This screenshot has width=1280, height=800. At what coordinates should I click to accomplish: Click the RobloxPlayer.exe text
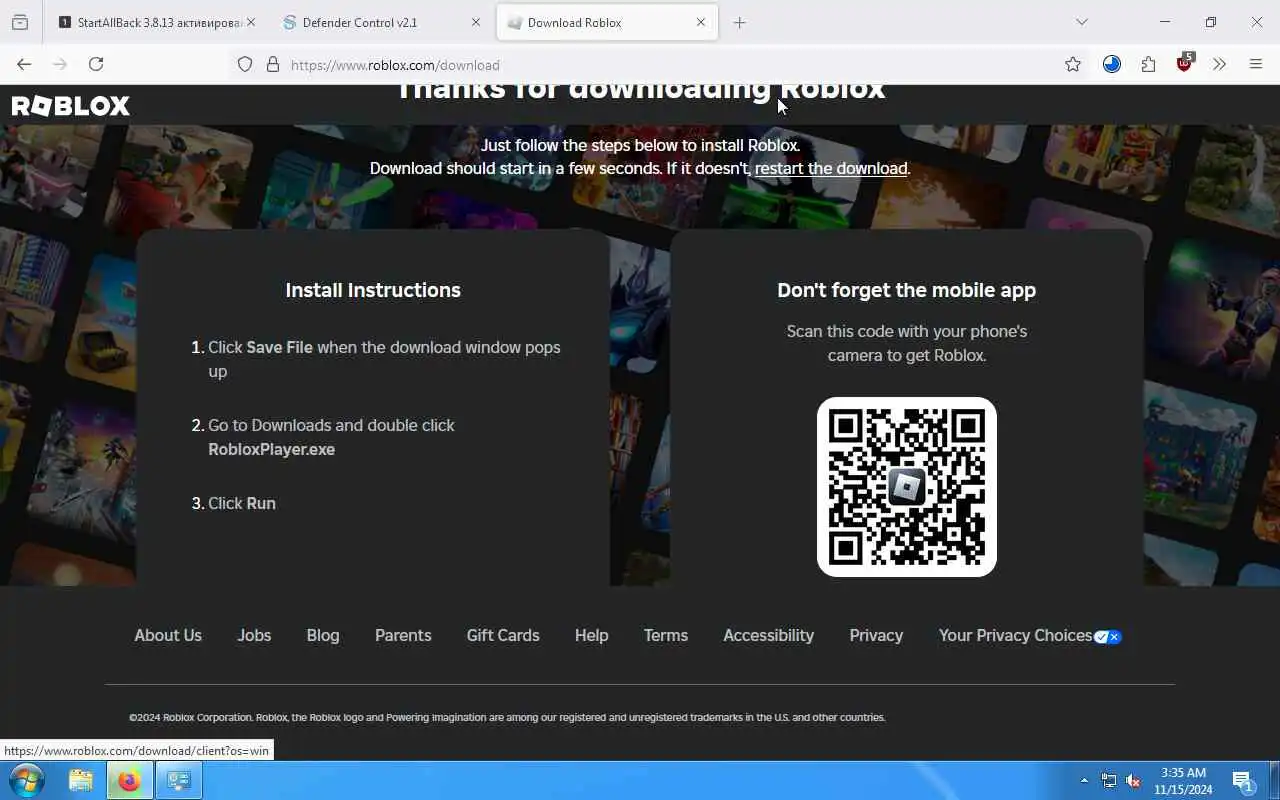[271, 449]
